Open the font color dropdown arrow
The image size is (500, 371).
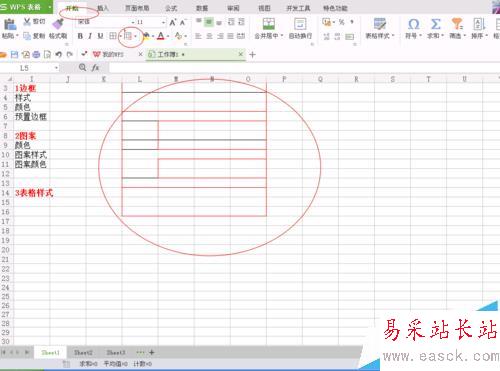click(168, 36)
